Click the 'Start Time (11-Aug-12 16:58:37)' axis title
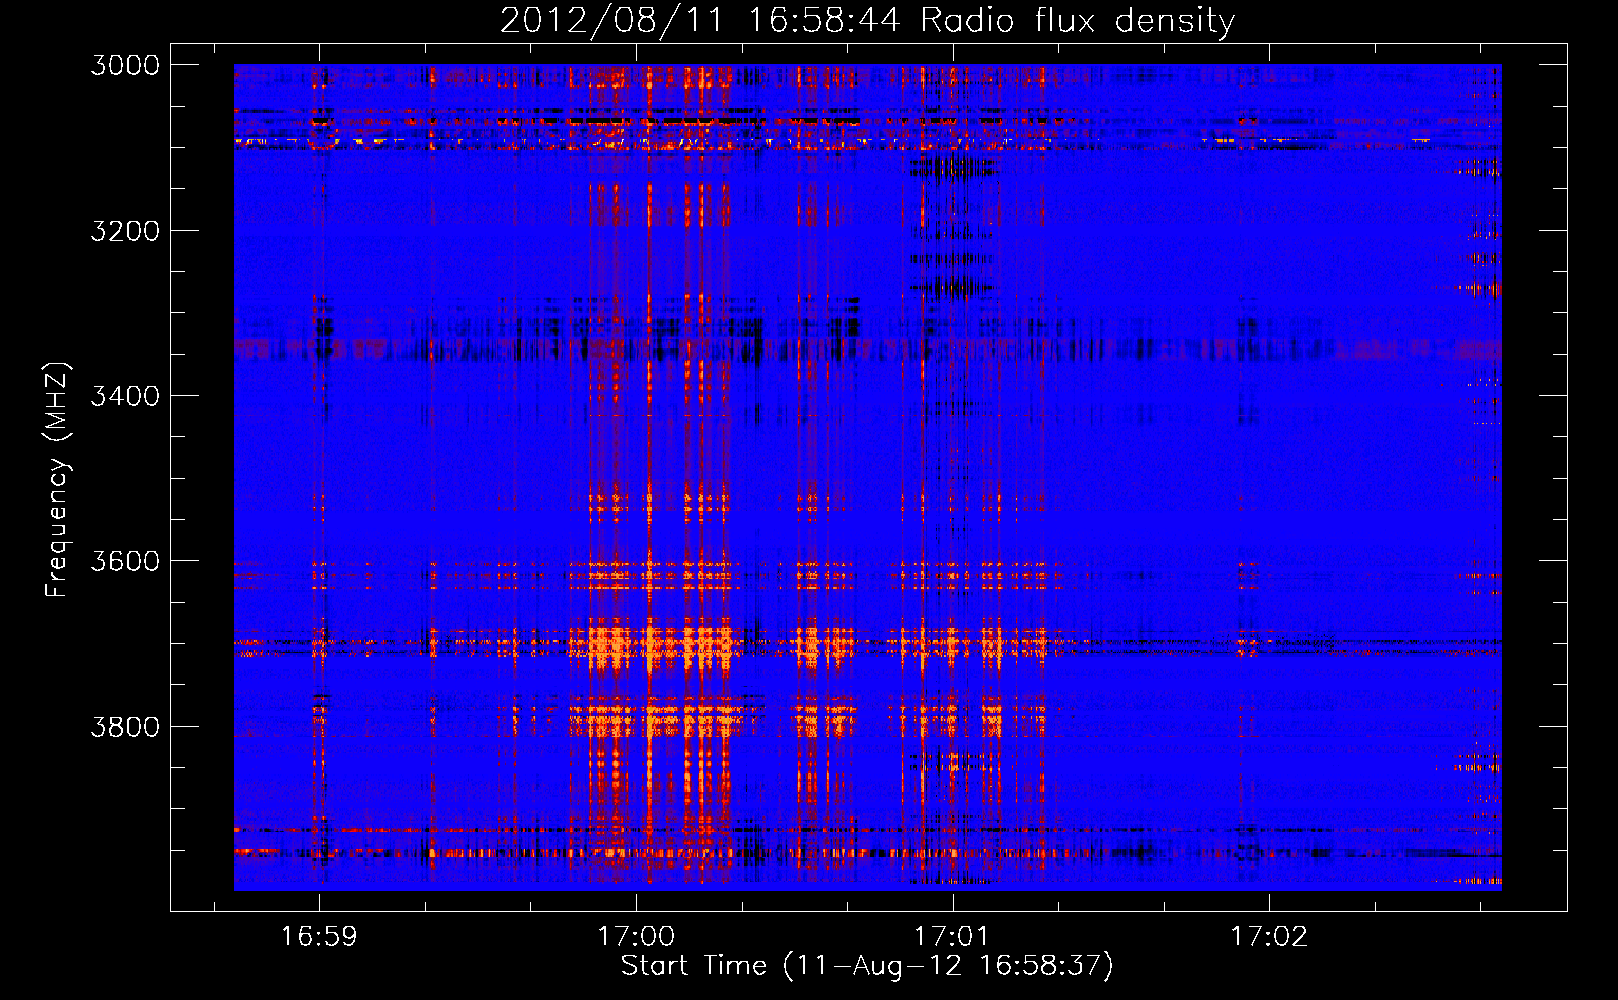The width and height of the screenshot is (1618, 1000). click(x=867, y=966)
